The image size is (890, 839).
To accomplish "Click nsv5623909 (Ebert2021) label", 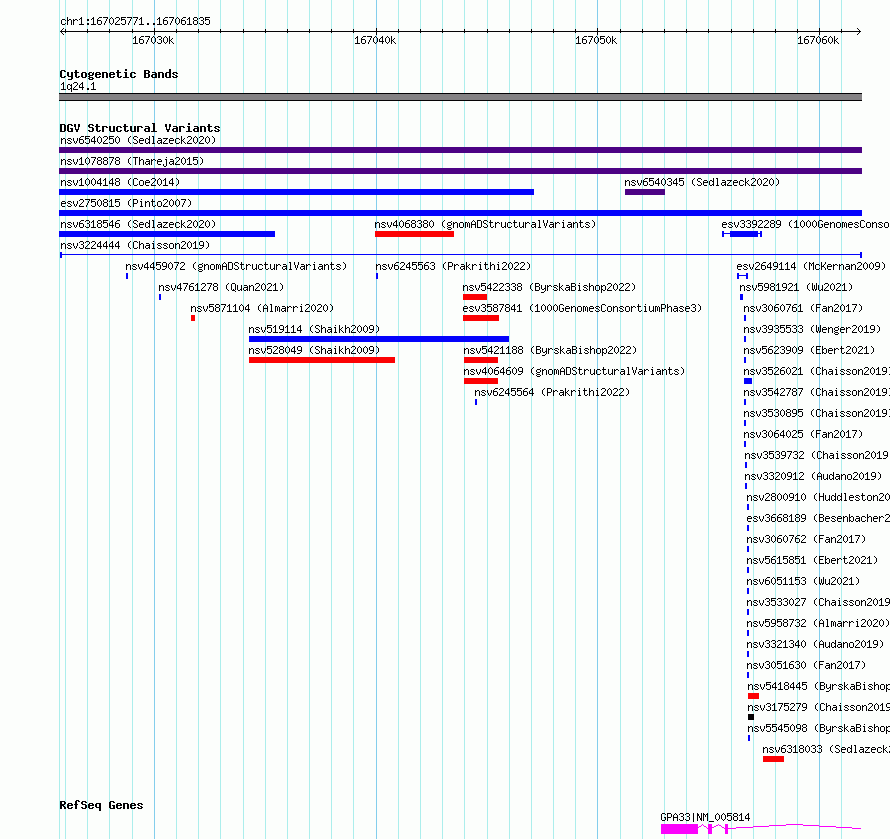I will pos(809,350).
